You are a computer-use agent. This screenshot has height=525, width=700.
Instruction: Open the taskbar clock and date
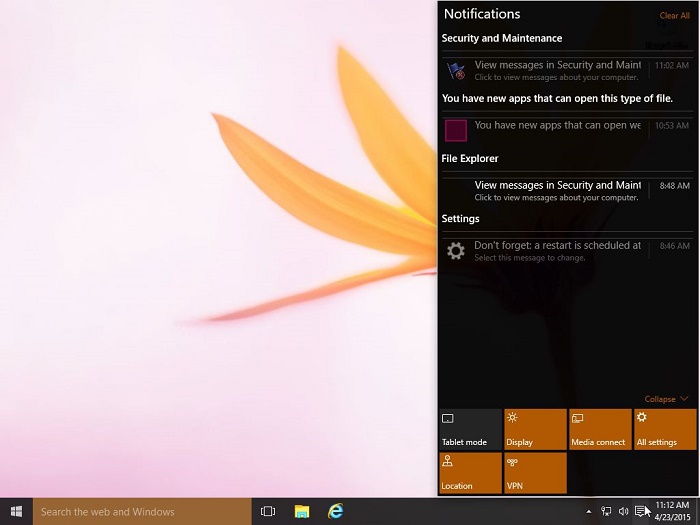click(672, 512)
